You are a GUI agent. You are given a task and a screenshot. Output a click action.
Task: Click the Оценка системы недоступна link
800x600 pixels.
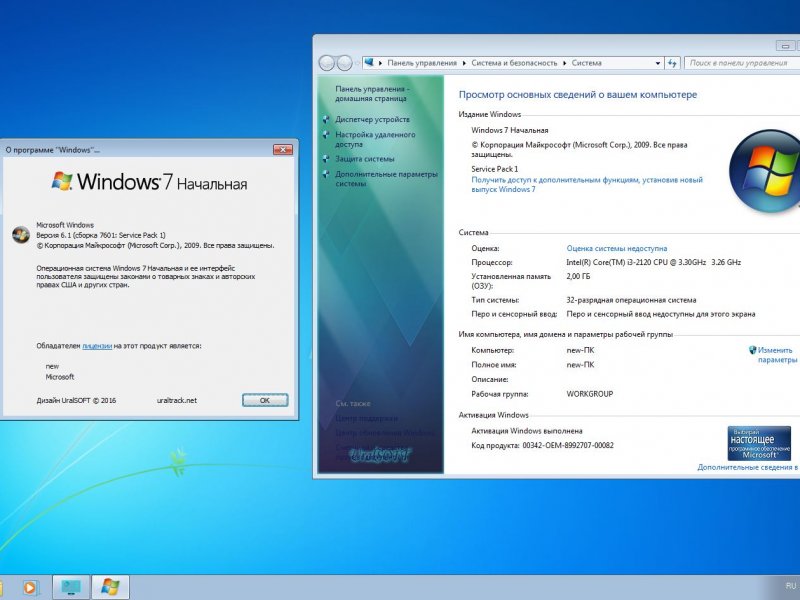point(616,248)
